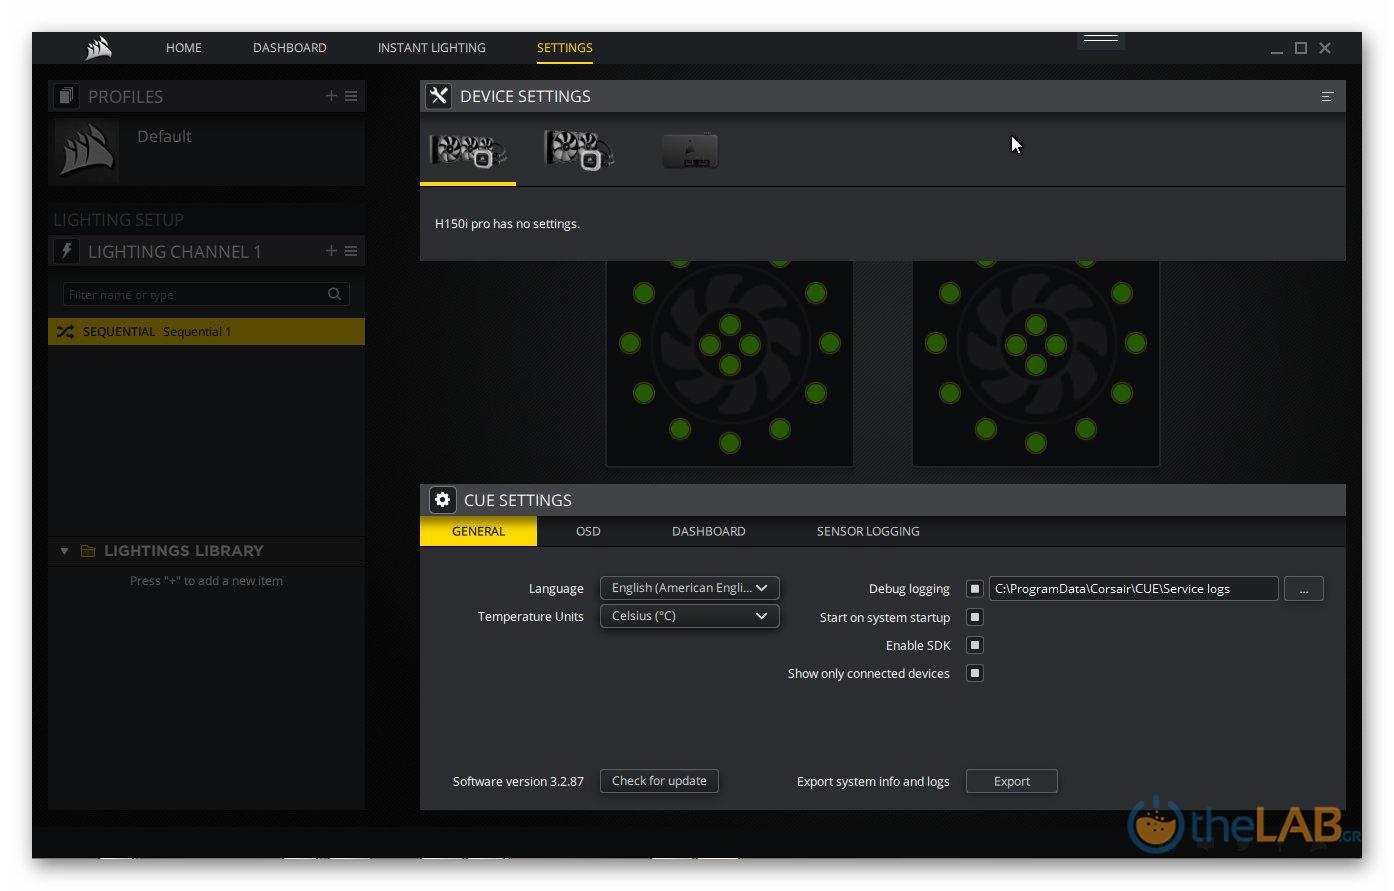Image resolution: width=1394 pixels, height=891 pixels.
Task: Add a new profile with plus icon
Action: (x=331, y=96)
